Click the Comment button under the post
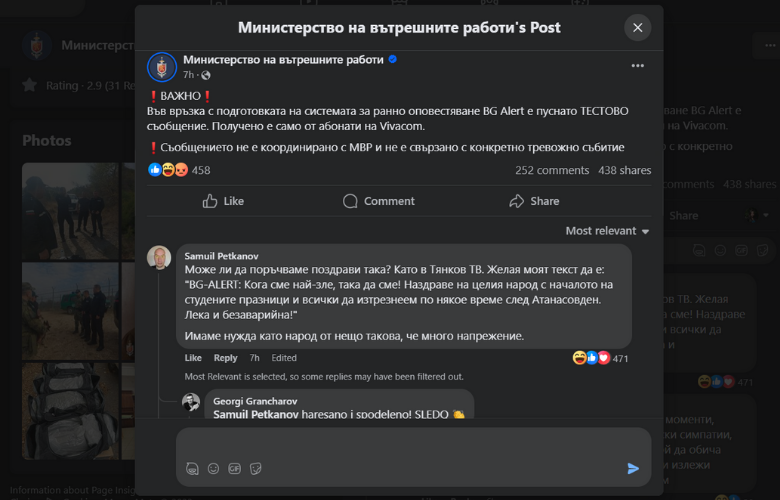Viewport: 780px width, 500px height. (378, 201)
